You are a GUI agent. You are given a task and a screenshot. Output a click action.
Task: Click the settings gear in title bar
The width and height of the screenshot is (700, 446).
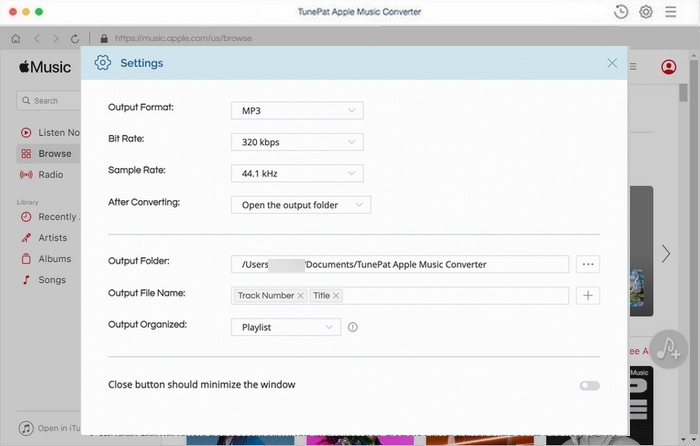click(646, 12)
